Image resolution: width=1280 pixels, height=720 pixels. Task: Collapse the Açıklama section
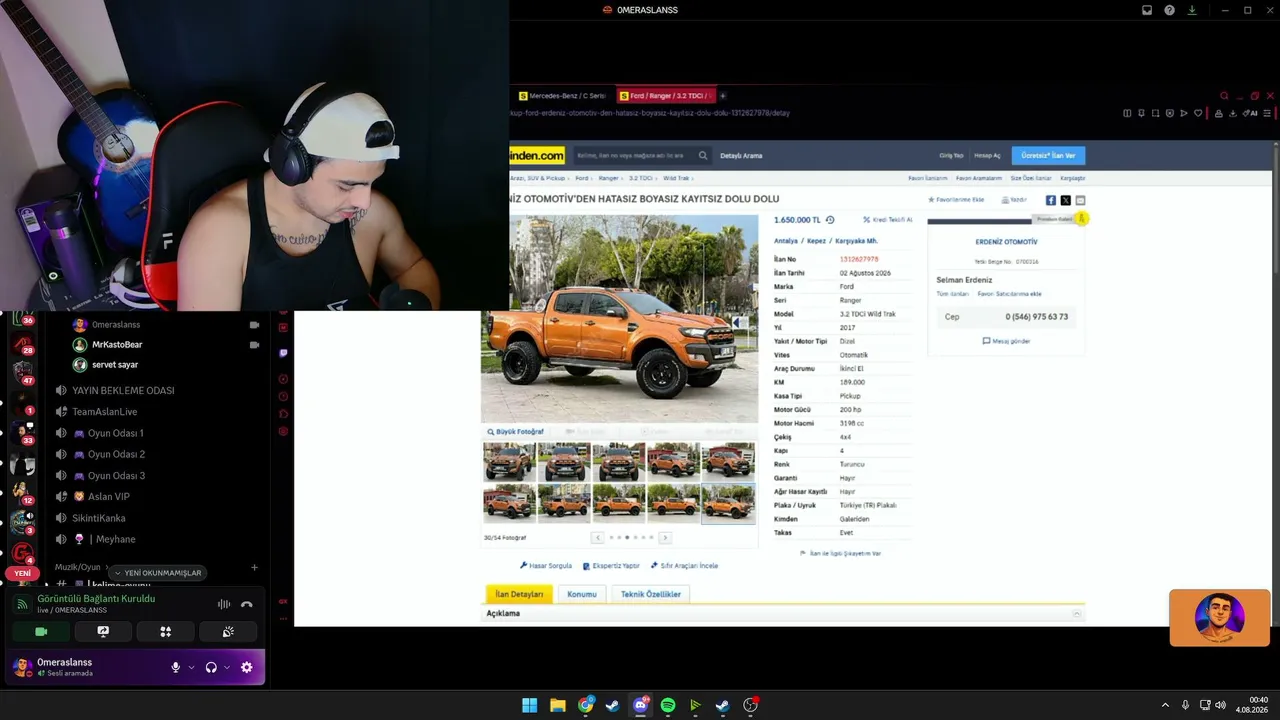pyautogui.click(x=1077, y=613)
